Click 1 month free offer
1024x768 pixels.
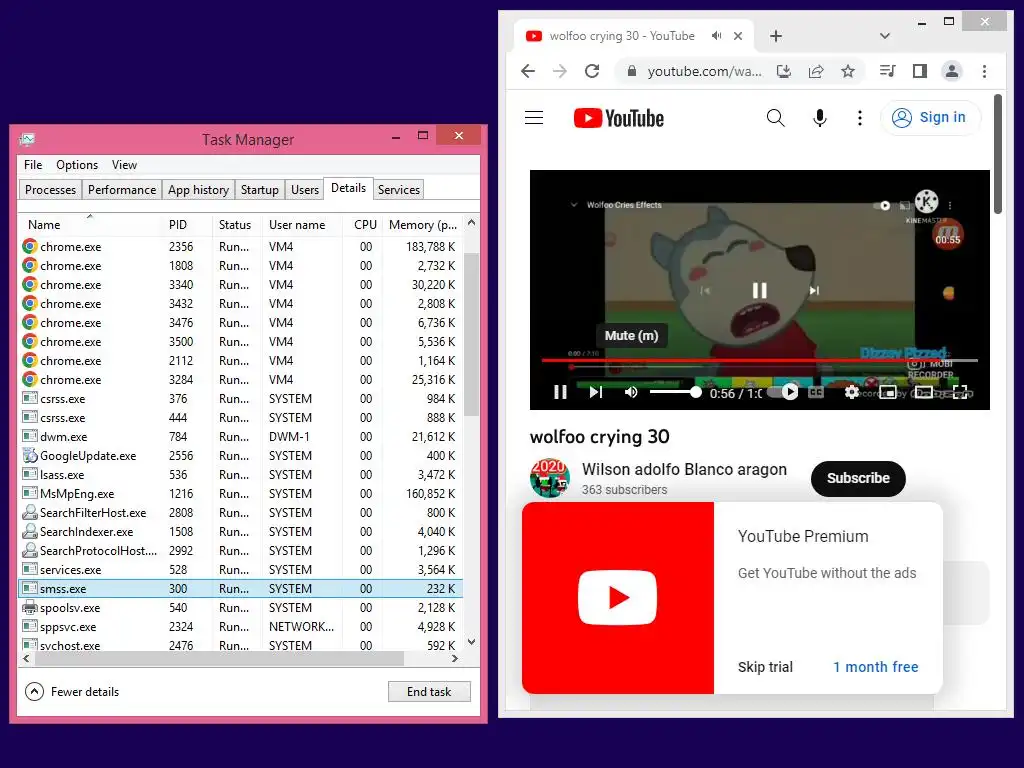[x=875, y=667]
